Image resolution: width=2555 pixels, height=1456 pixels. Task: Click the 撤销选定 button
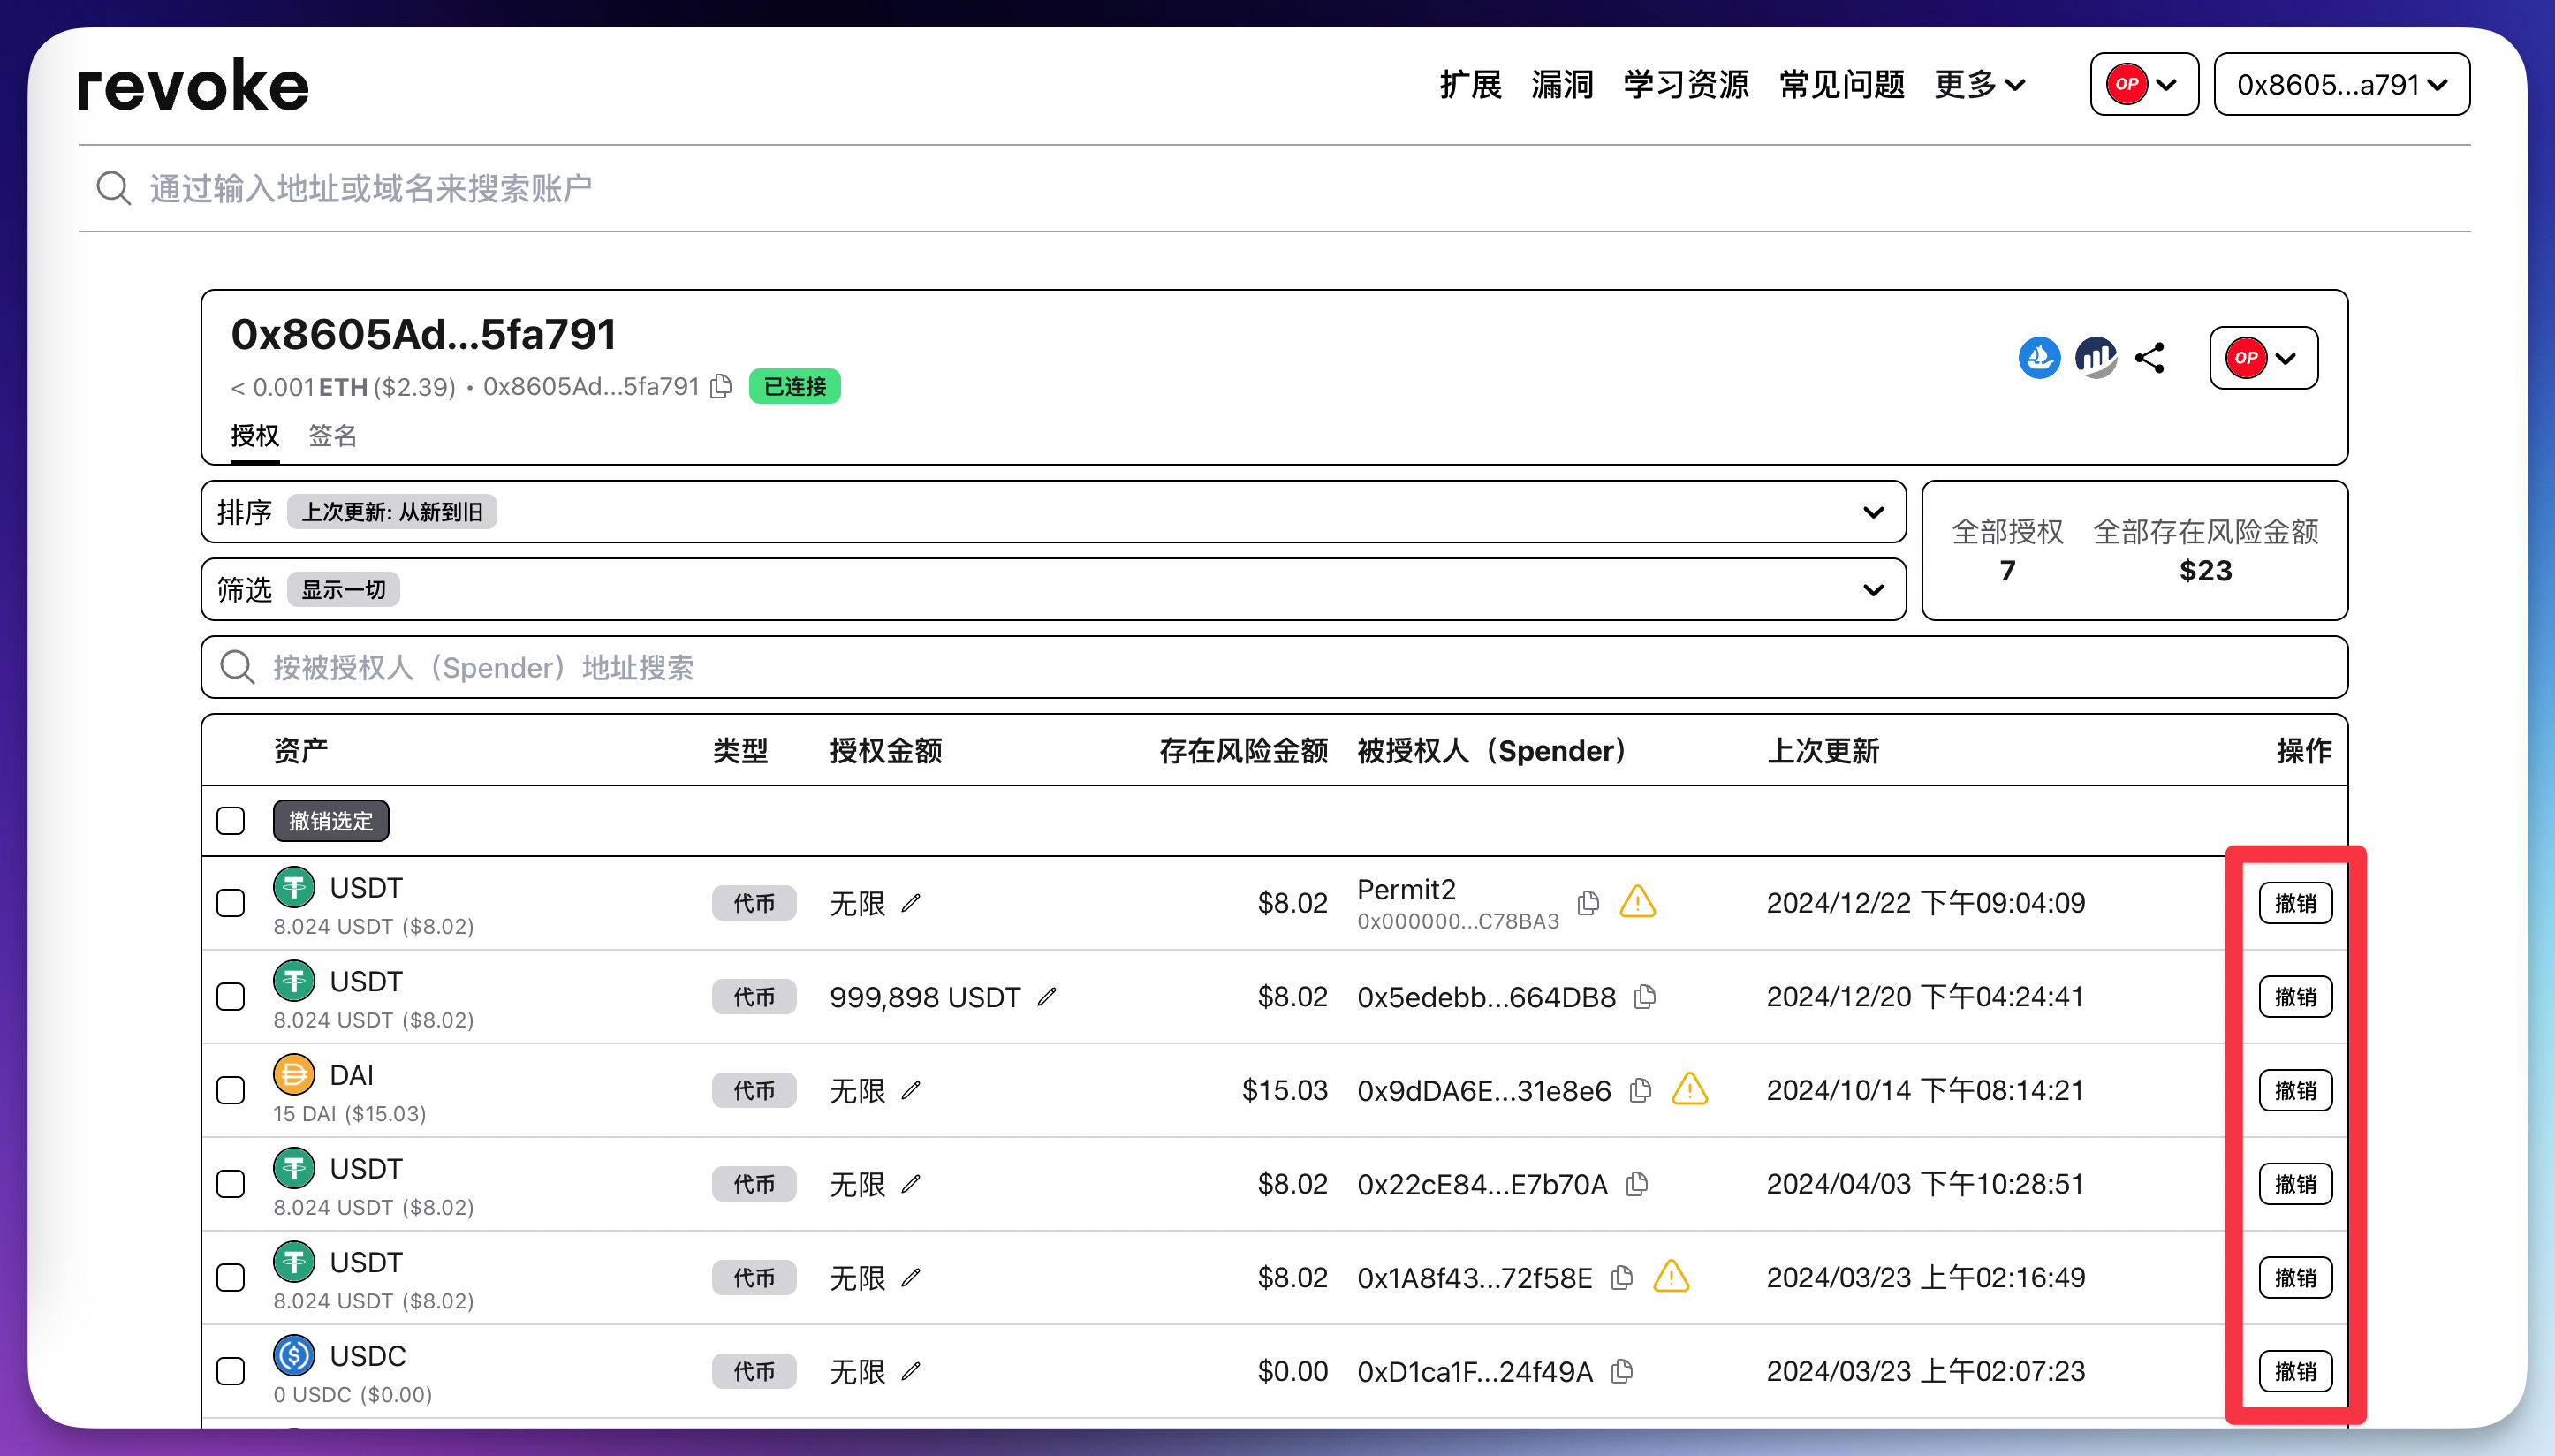tap(331, 821)
